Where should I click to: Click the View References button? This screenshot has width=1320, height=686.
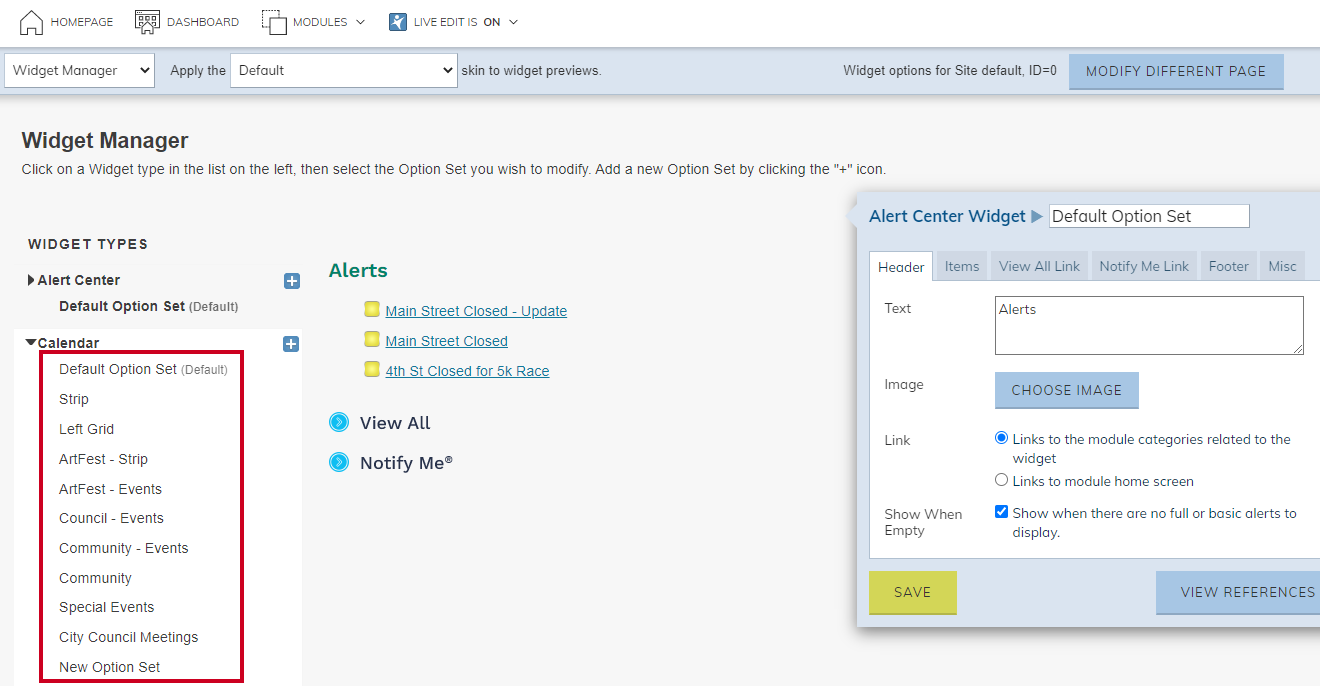point(1238,592)
